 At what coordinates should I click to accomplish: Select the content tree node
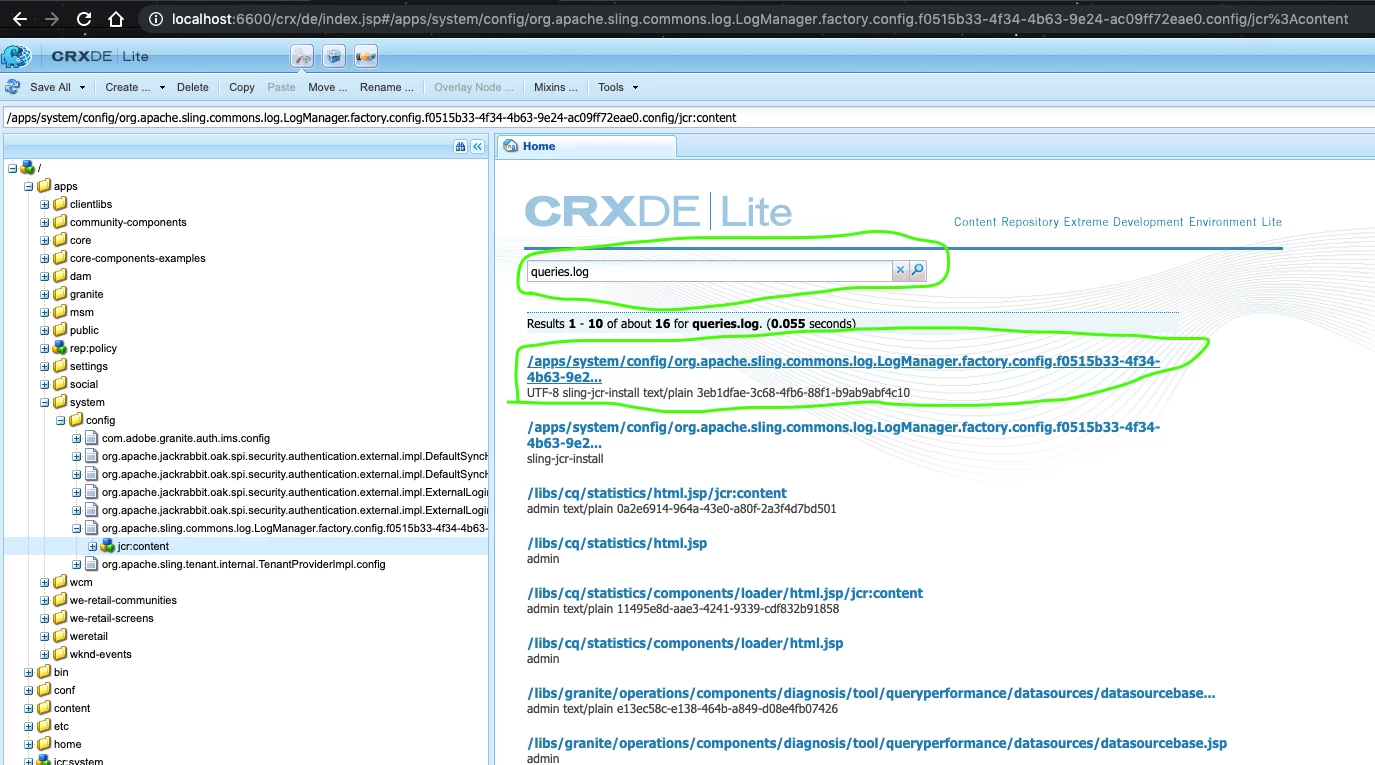[x=72, y=708]
